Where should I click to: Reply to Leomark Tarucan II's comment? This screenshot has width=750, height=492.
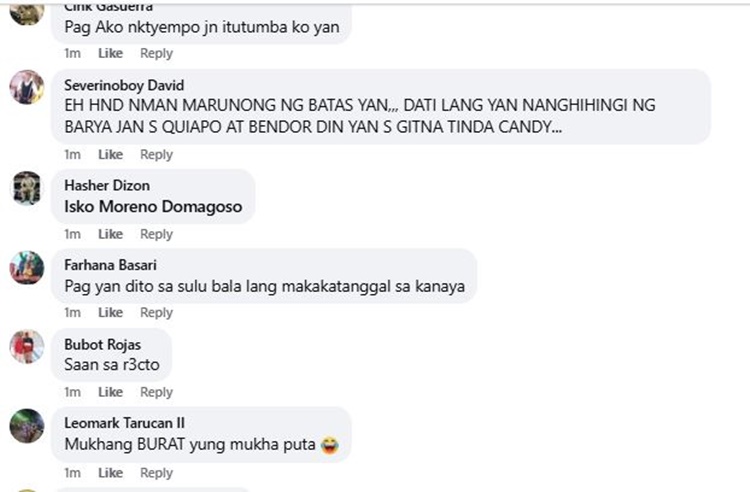coord(156,472)
